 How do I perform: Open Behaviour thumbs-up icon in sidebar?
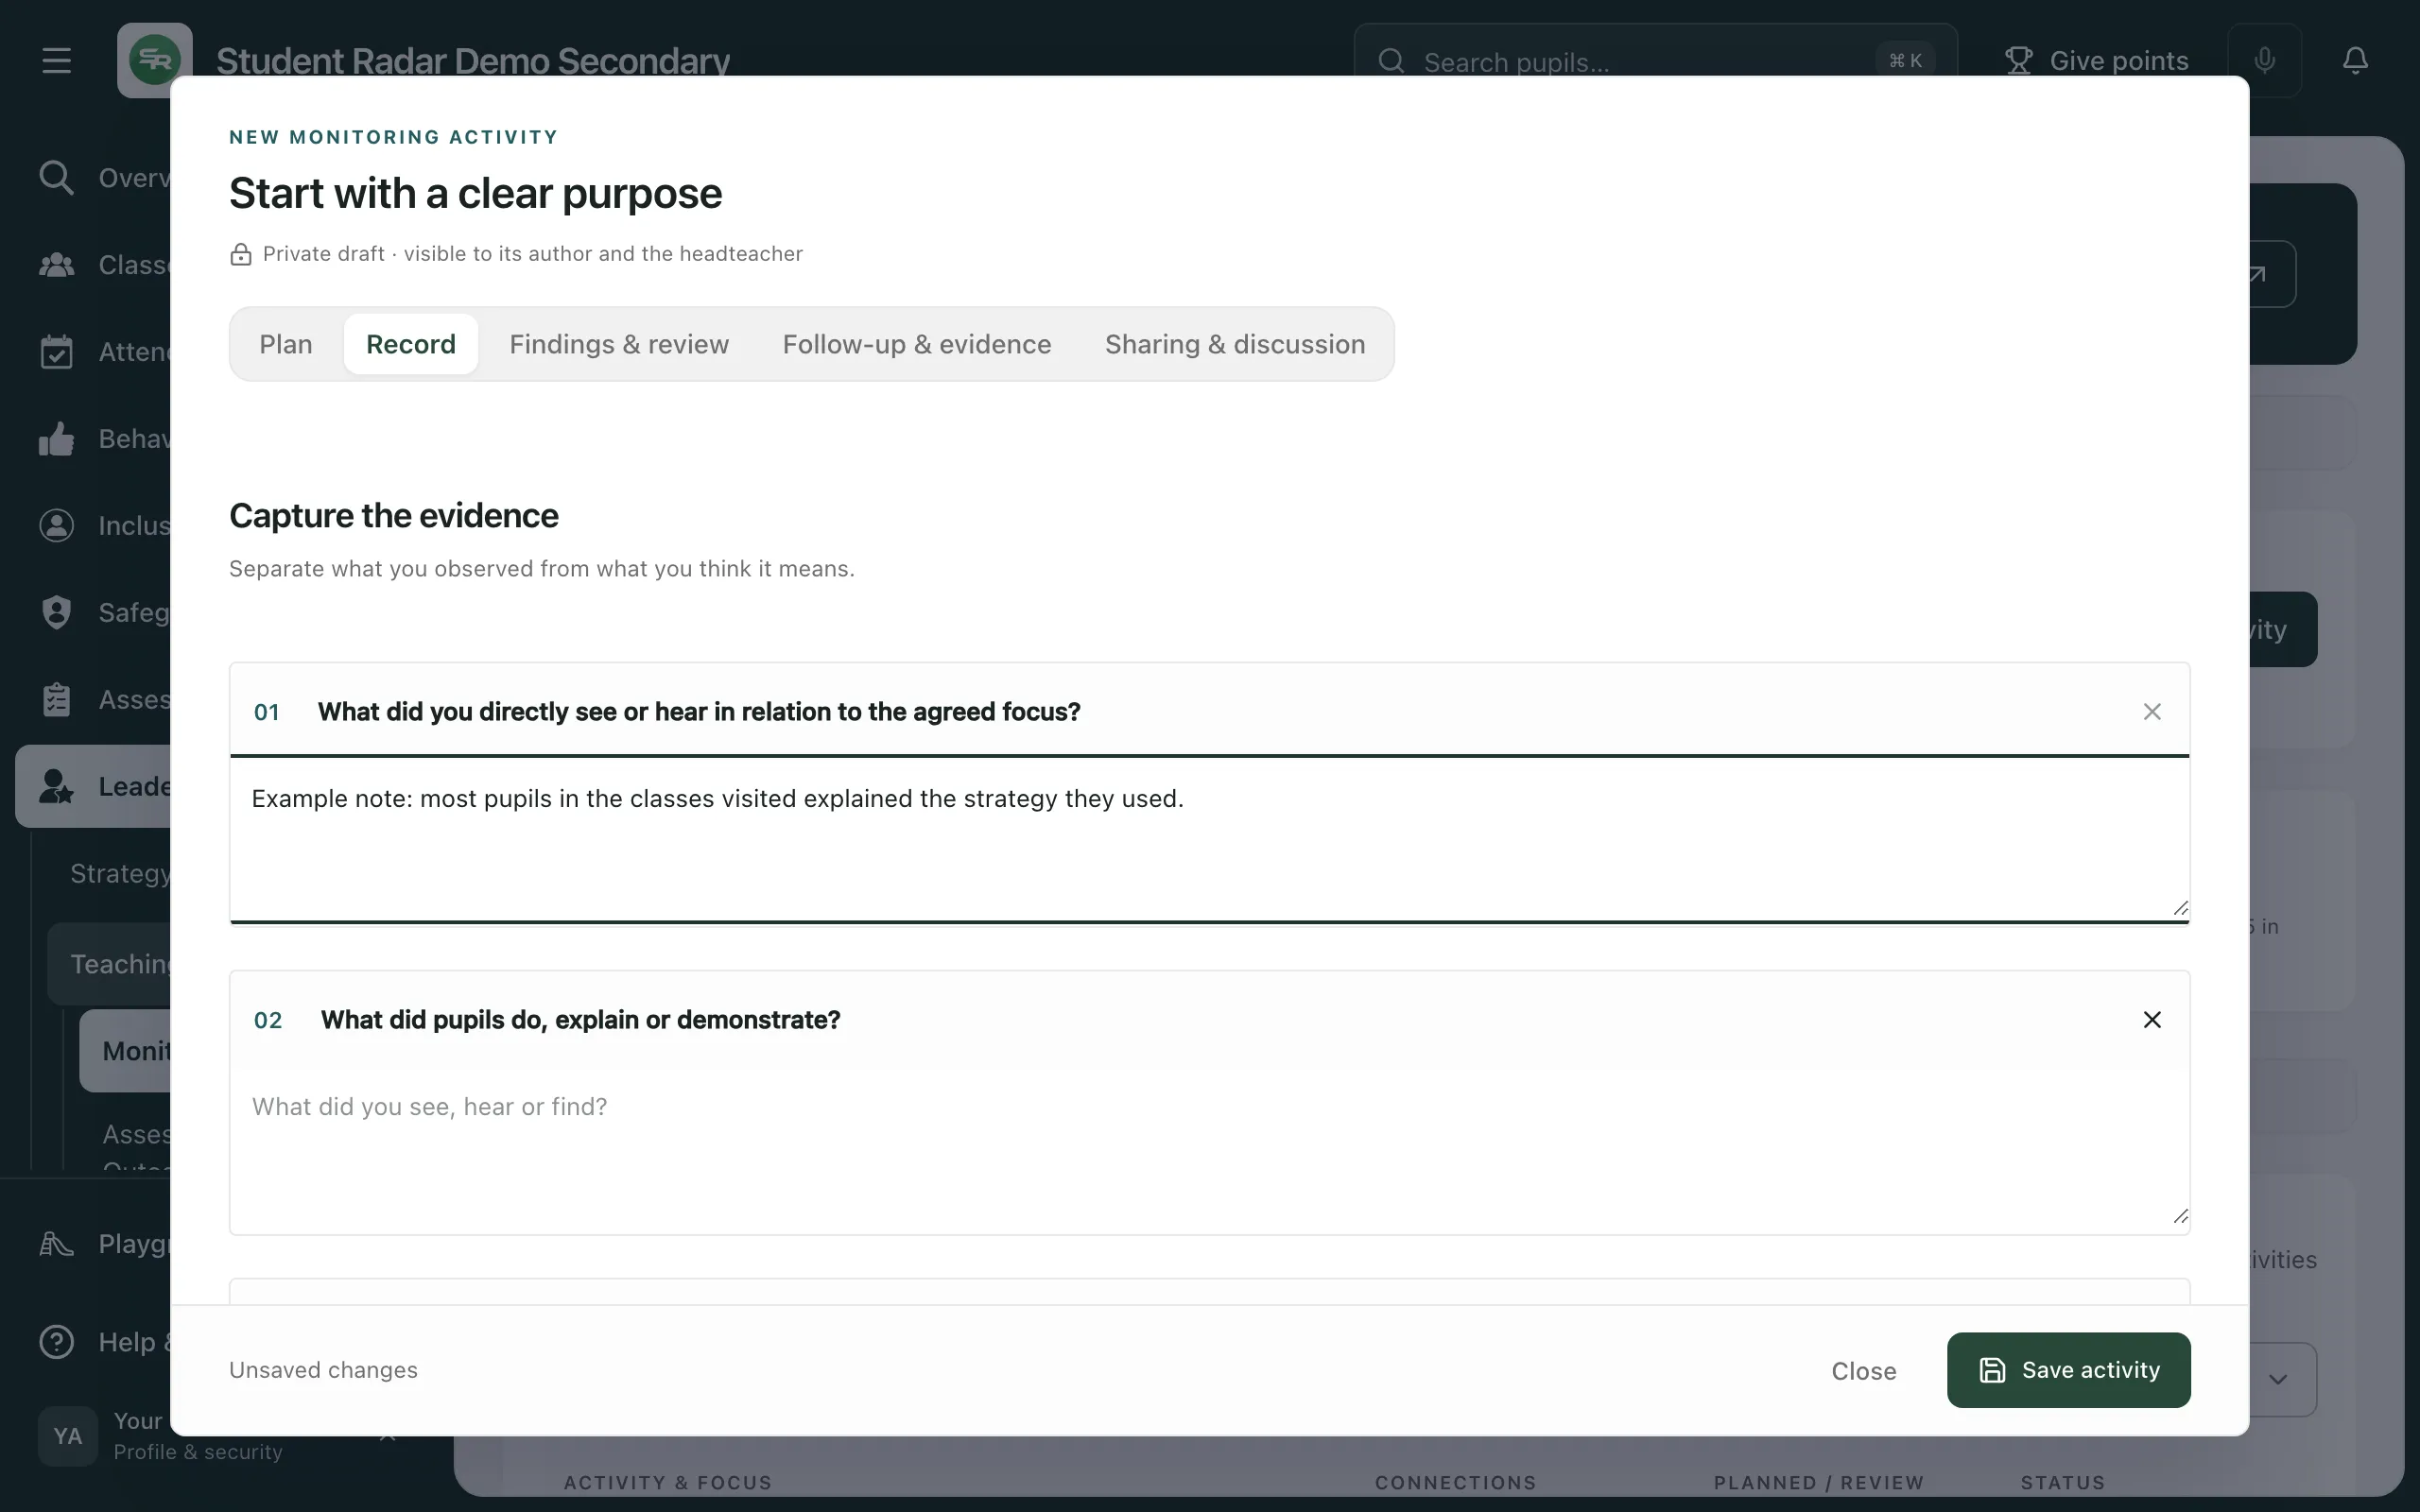56,439
